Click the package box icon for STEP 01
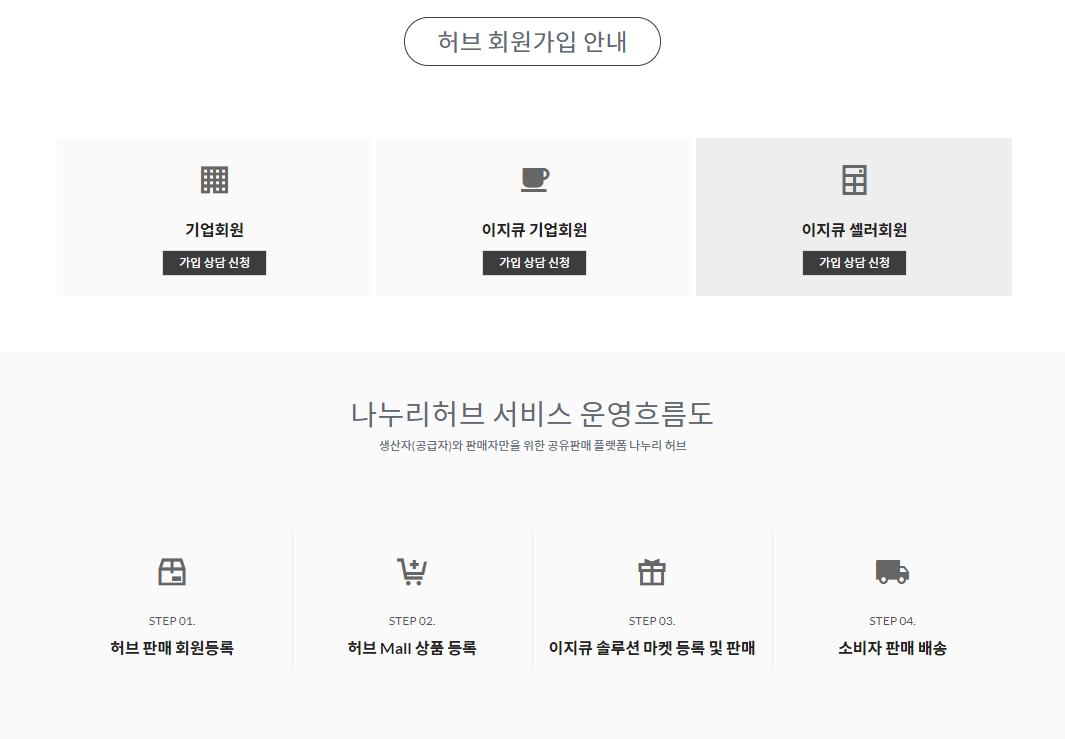This screenshot has width=1065, height=739. (172, 571)
